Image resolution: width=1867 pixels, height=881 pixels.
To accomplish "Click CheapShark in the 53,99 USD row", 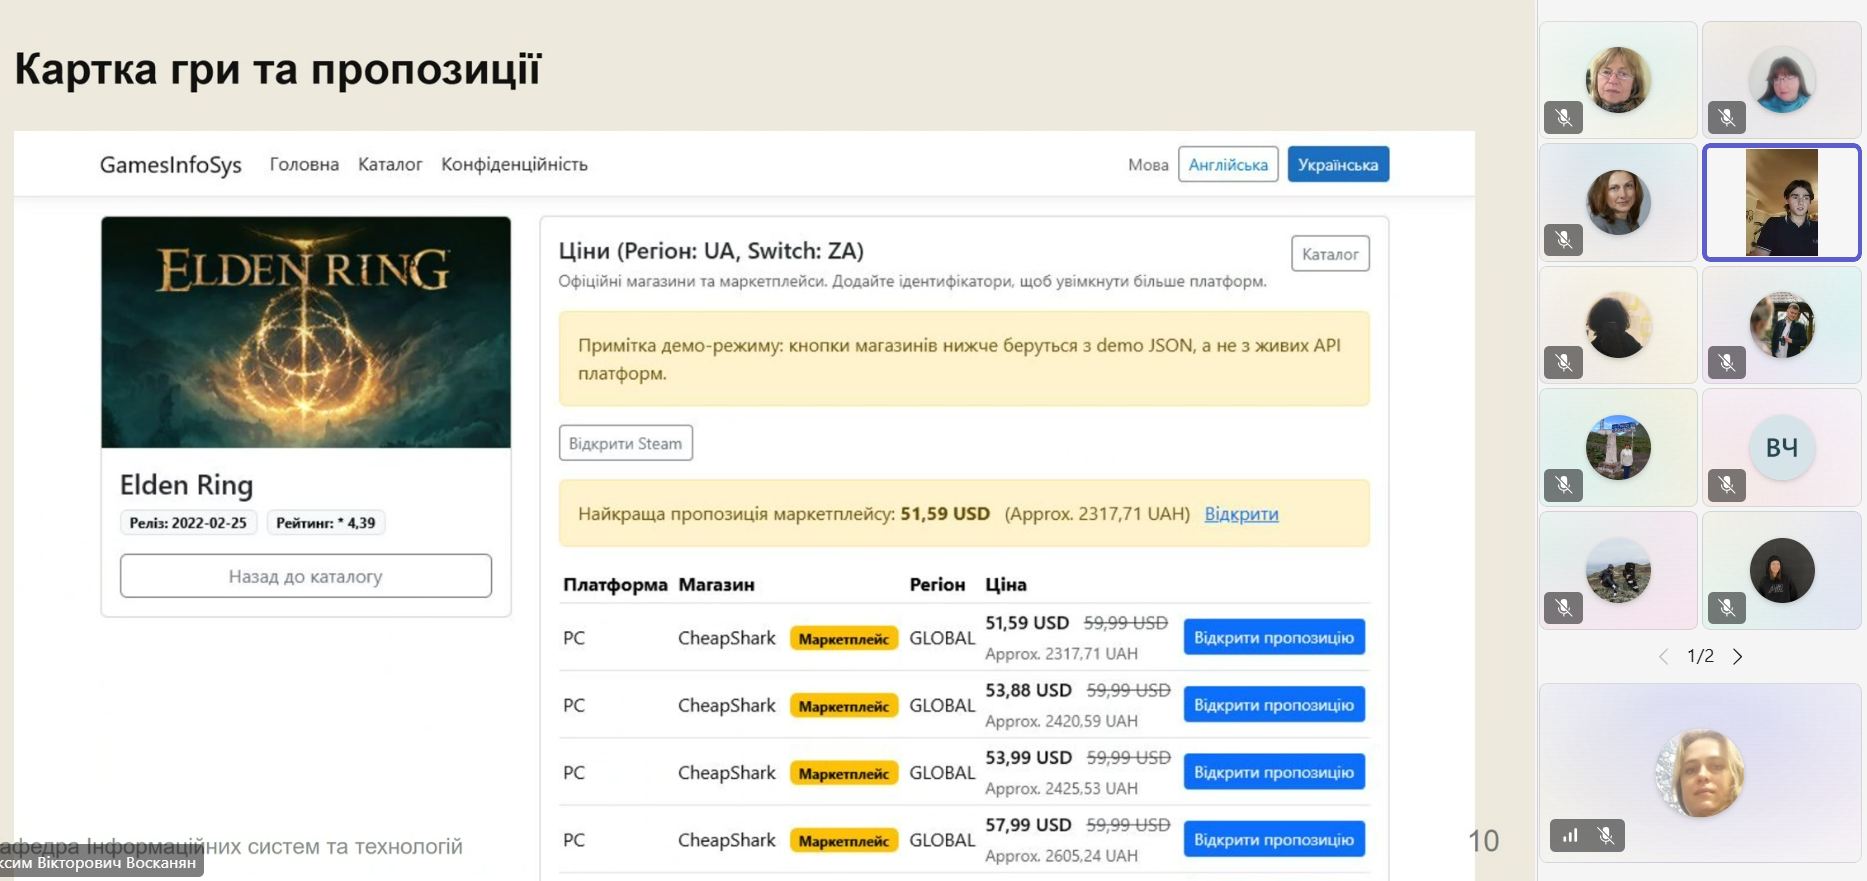I will coord(727,773).
